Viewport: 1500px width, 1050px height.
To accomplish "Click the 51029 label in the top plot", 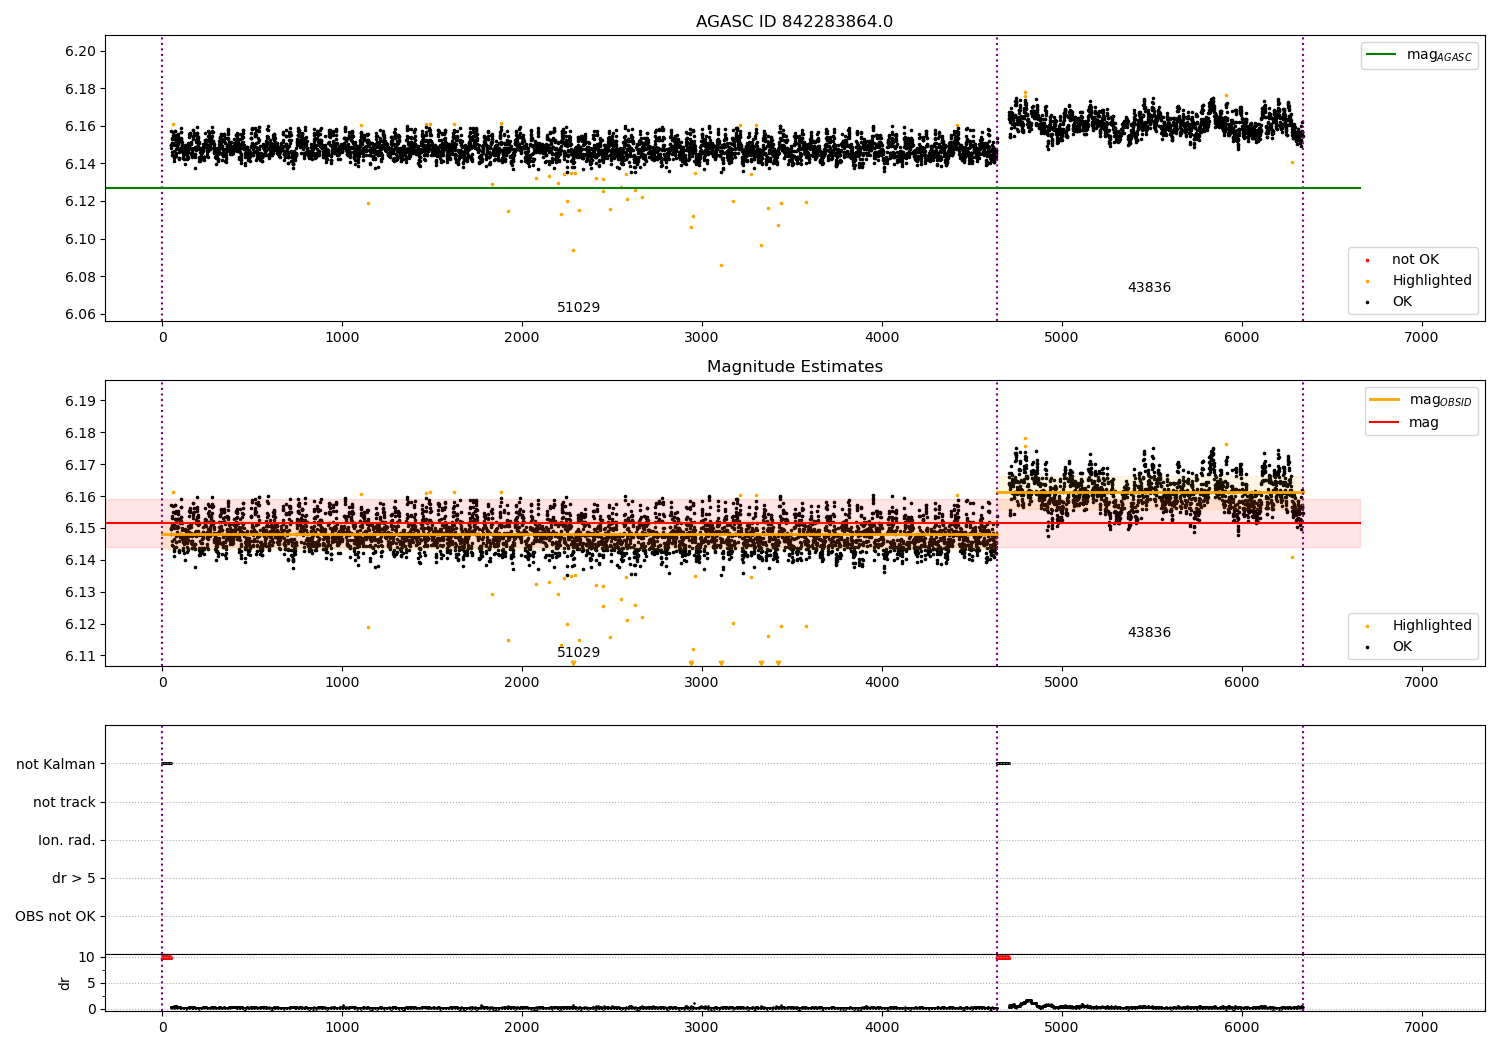I will coord(578,308).
